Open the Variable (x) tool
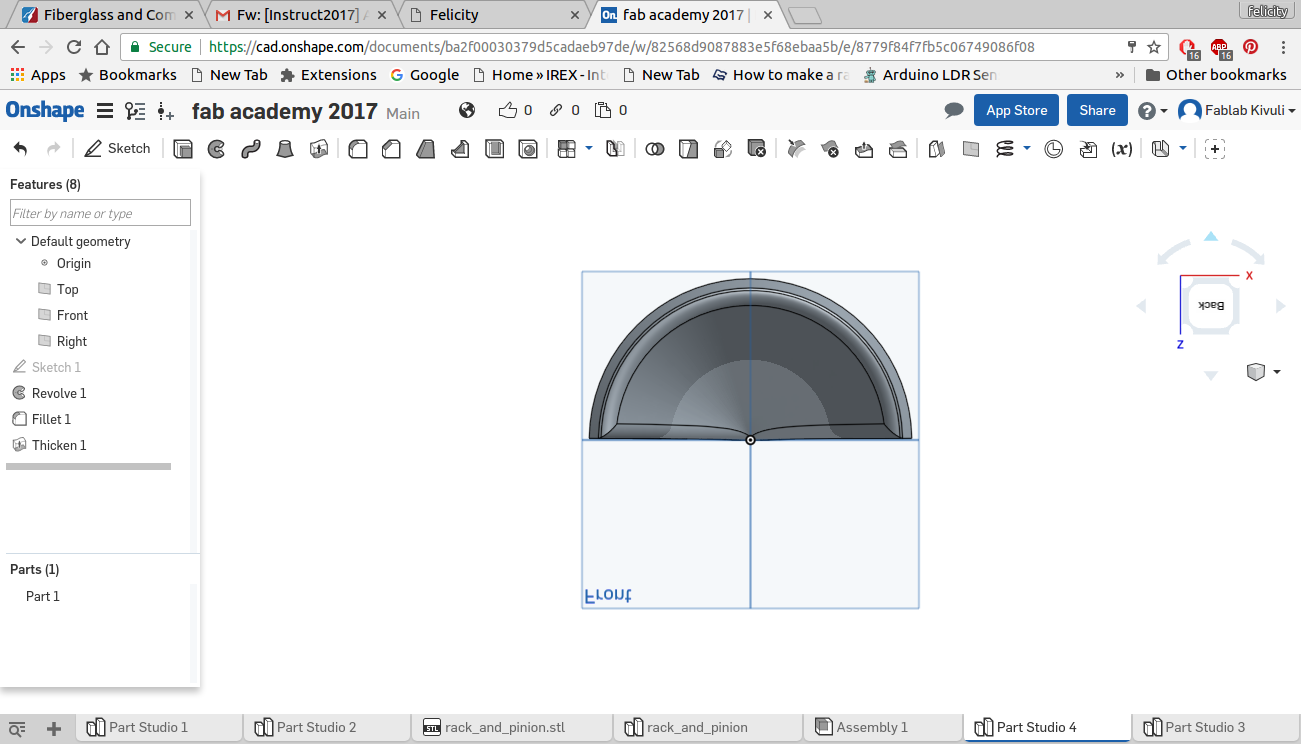This screenshot has height=744, width=1301. pos(1122,149)
